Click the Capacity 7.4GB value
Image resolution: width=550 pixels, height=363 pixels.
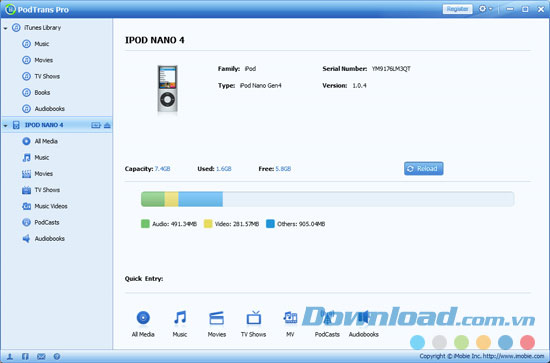(162, 169)
